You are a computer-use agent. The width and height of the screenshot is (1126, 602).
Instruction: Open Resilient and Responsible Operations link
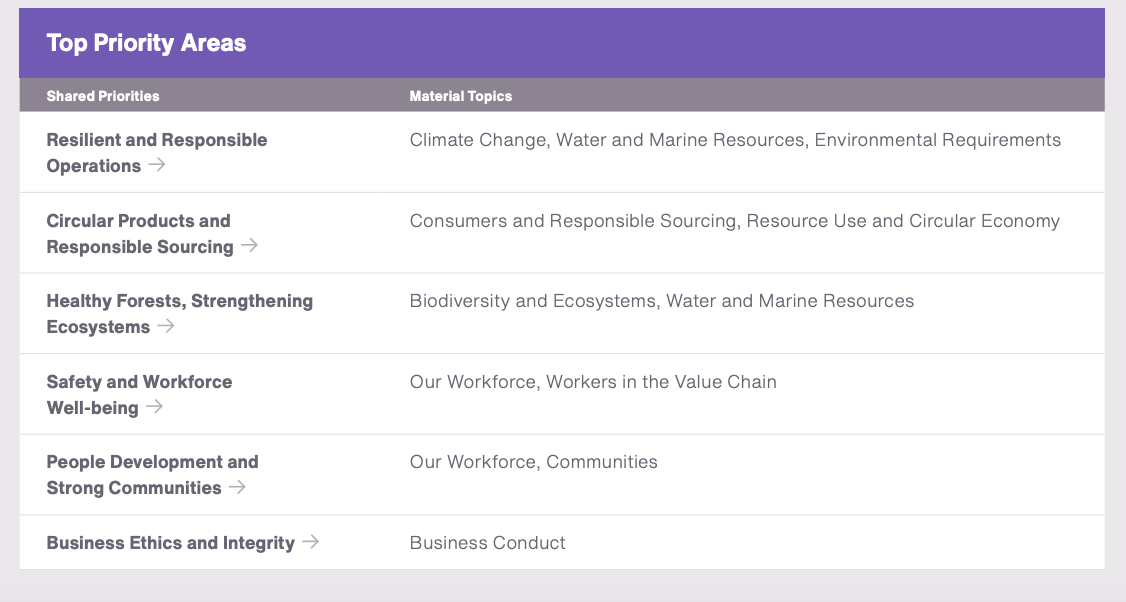pos(157,152)
